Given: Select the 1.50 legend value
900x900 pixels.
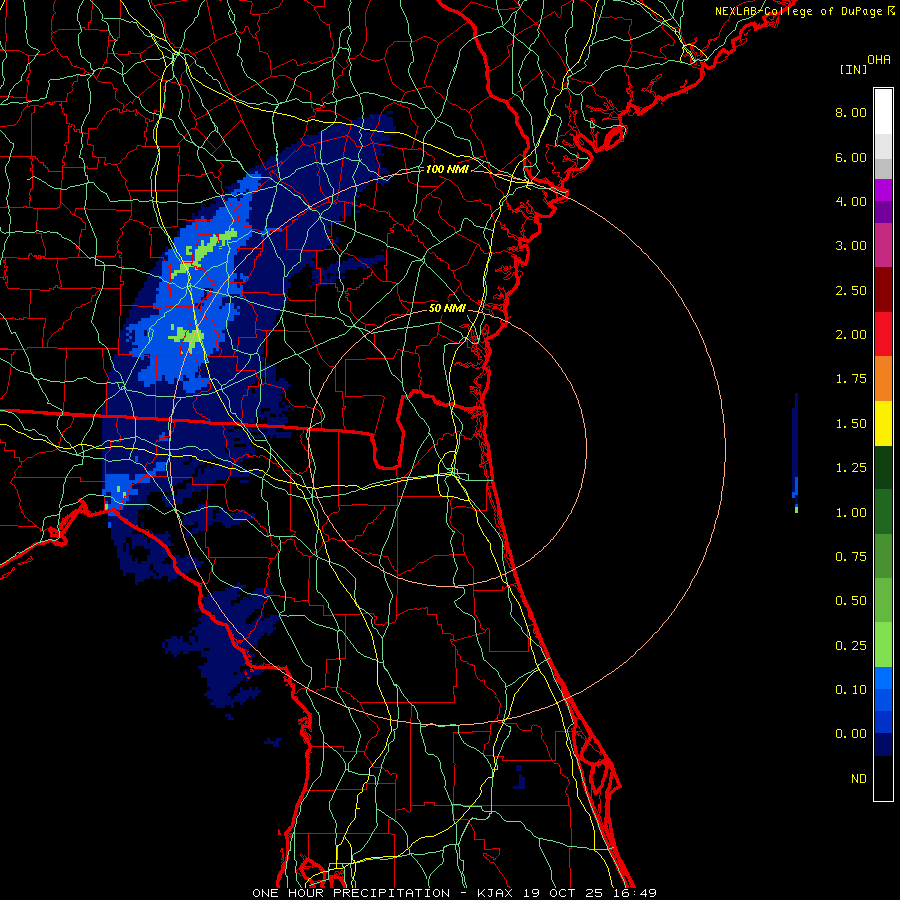Looking at the screenshot, I should (x=851, y=424).
